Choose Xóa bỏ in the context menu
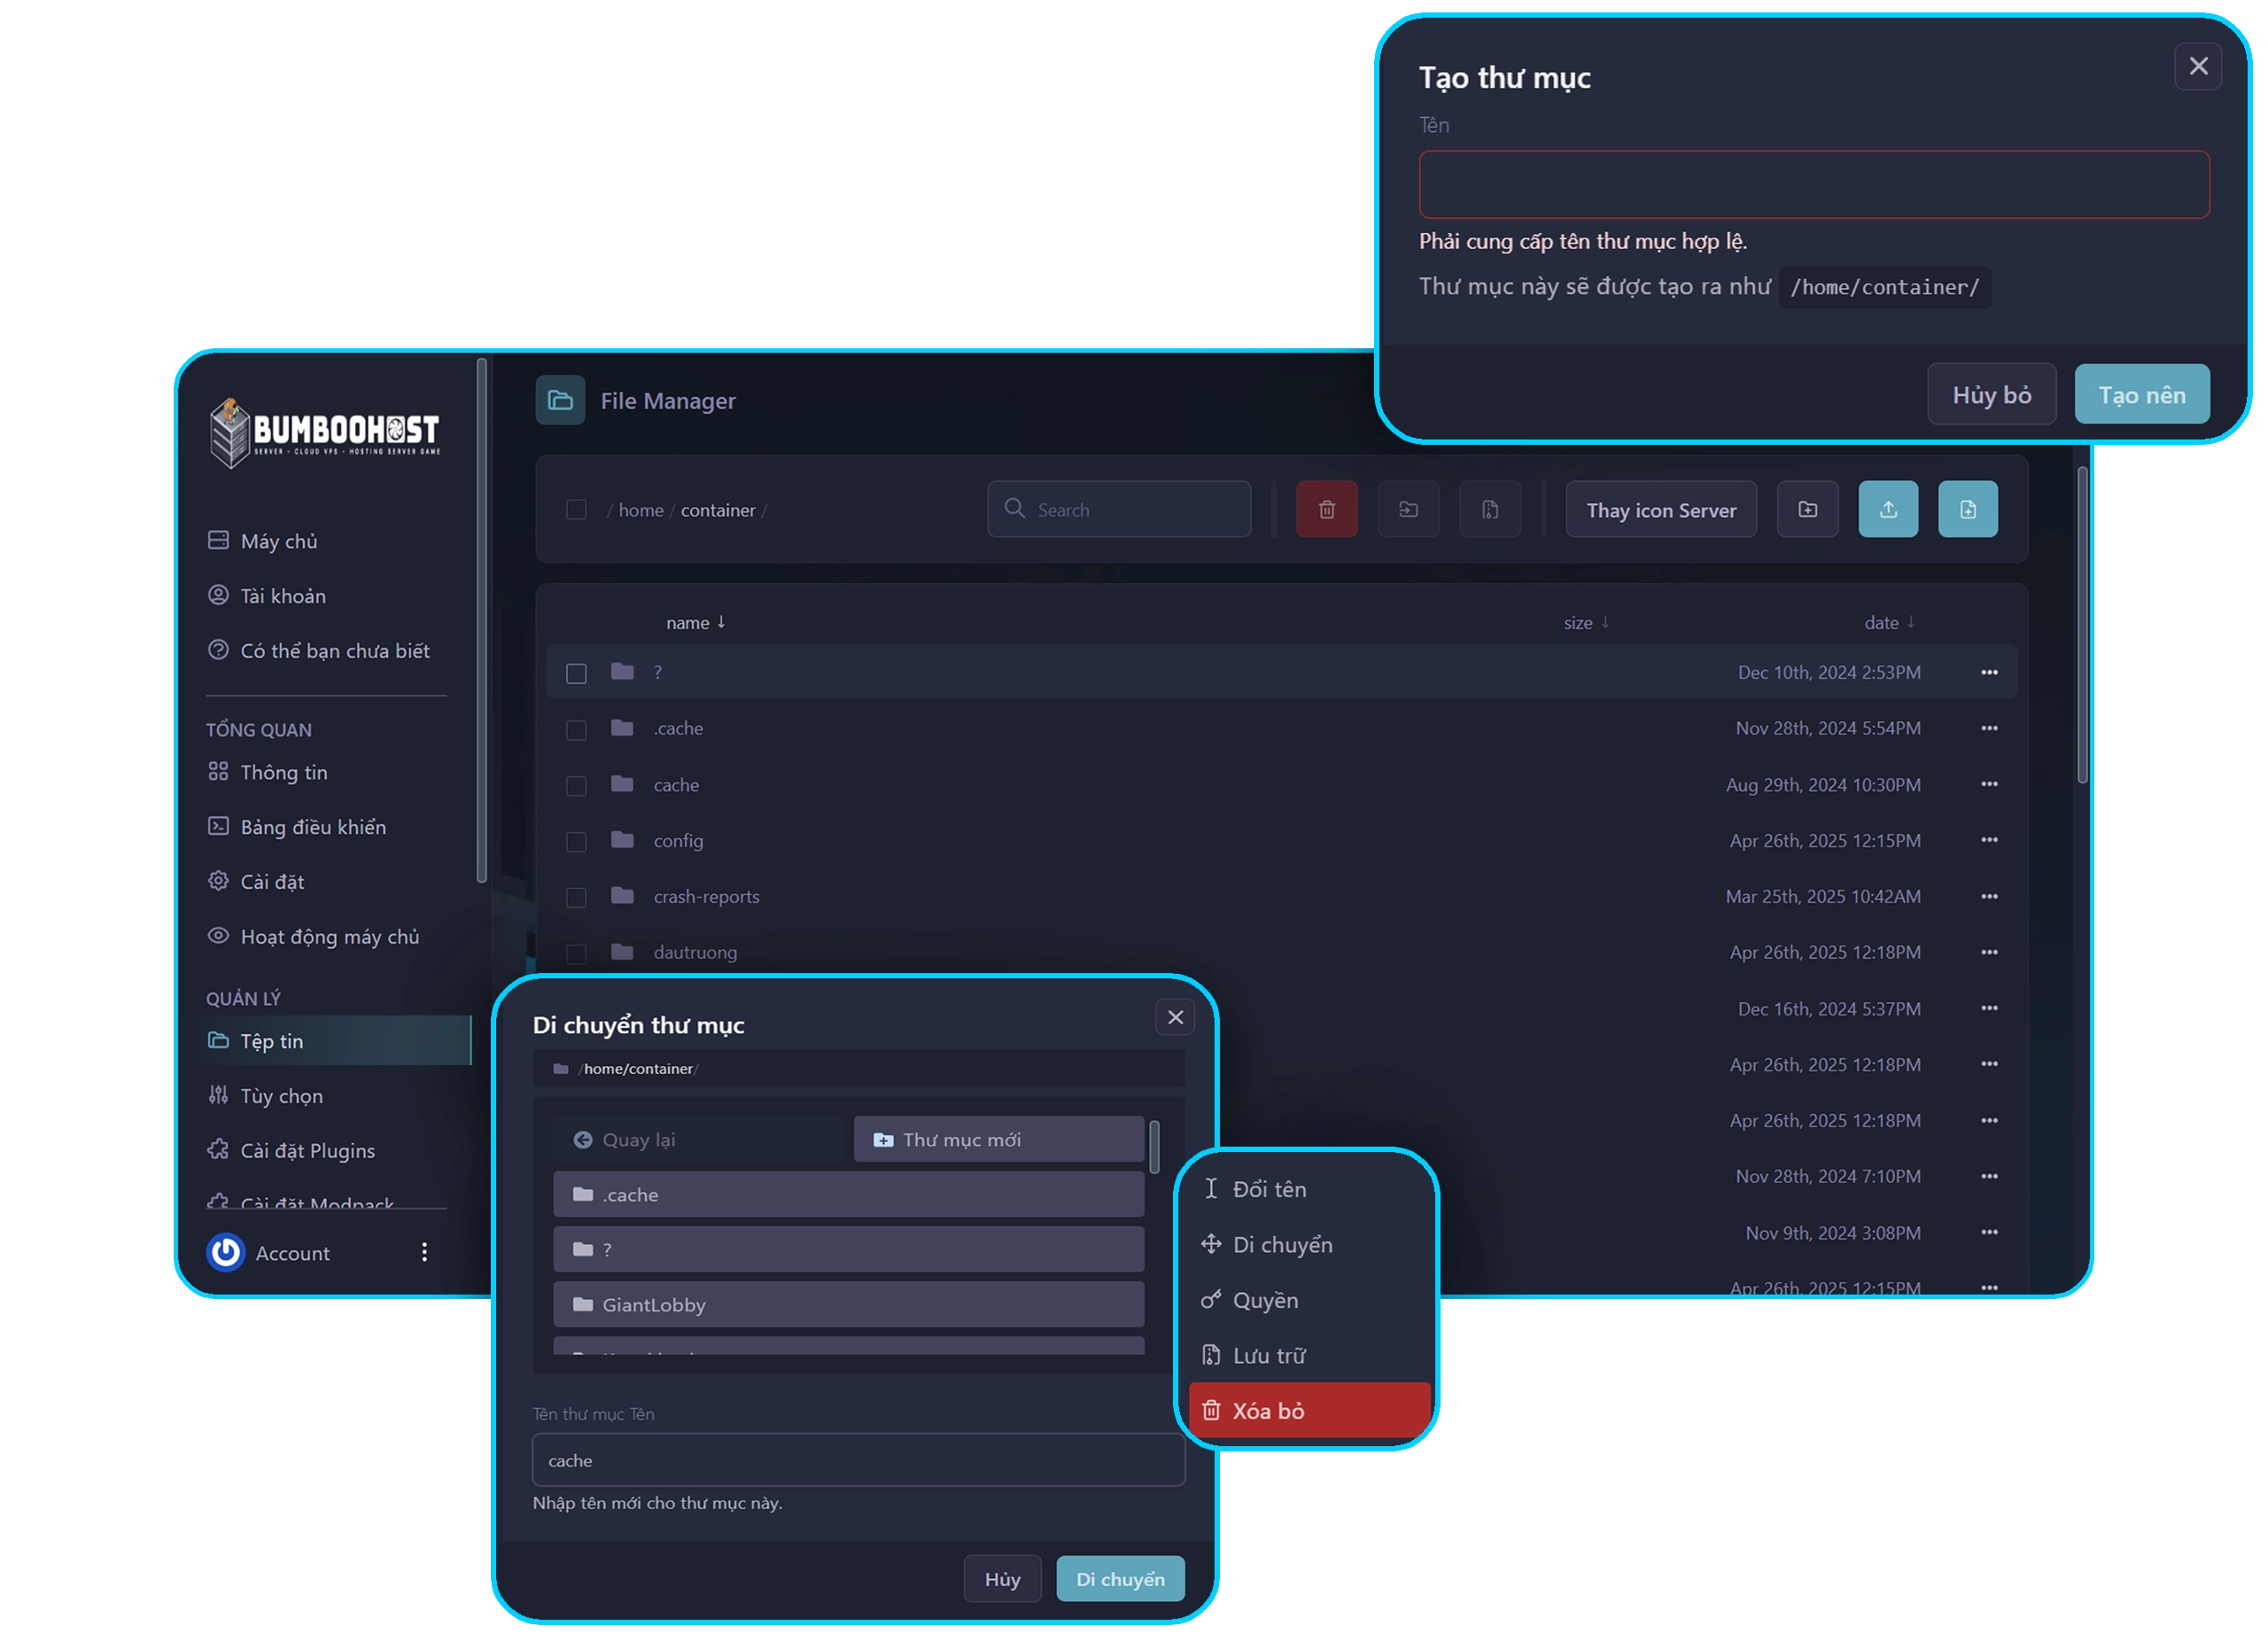This screenshot has width=2268, height=1642. 1308,1410
